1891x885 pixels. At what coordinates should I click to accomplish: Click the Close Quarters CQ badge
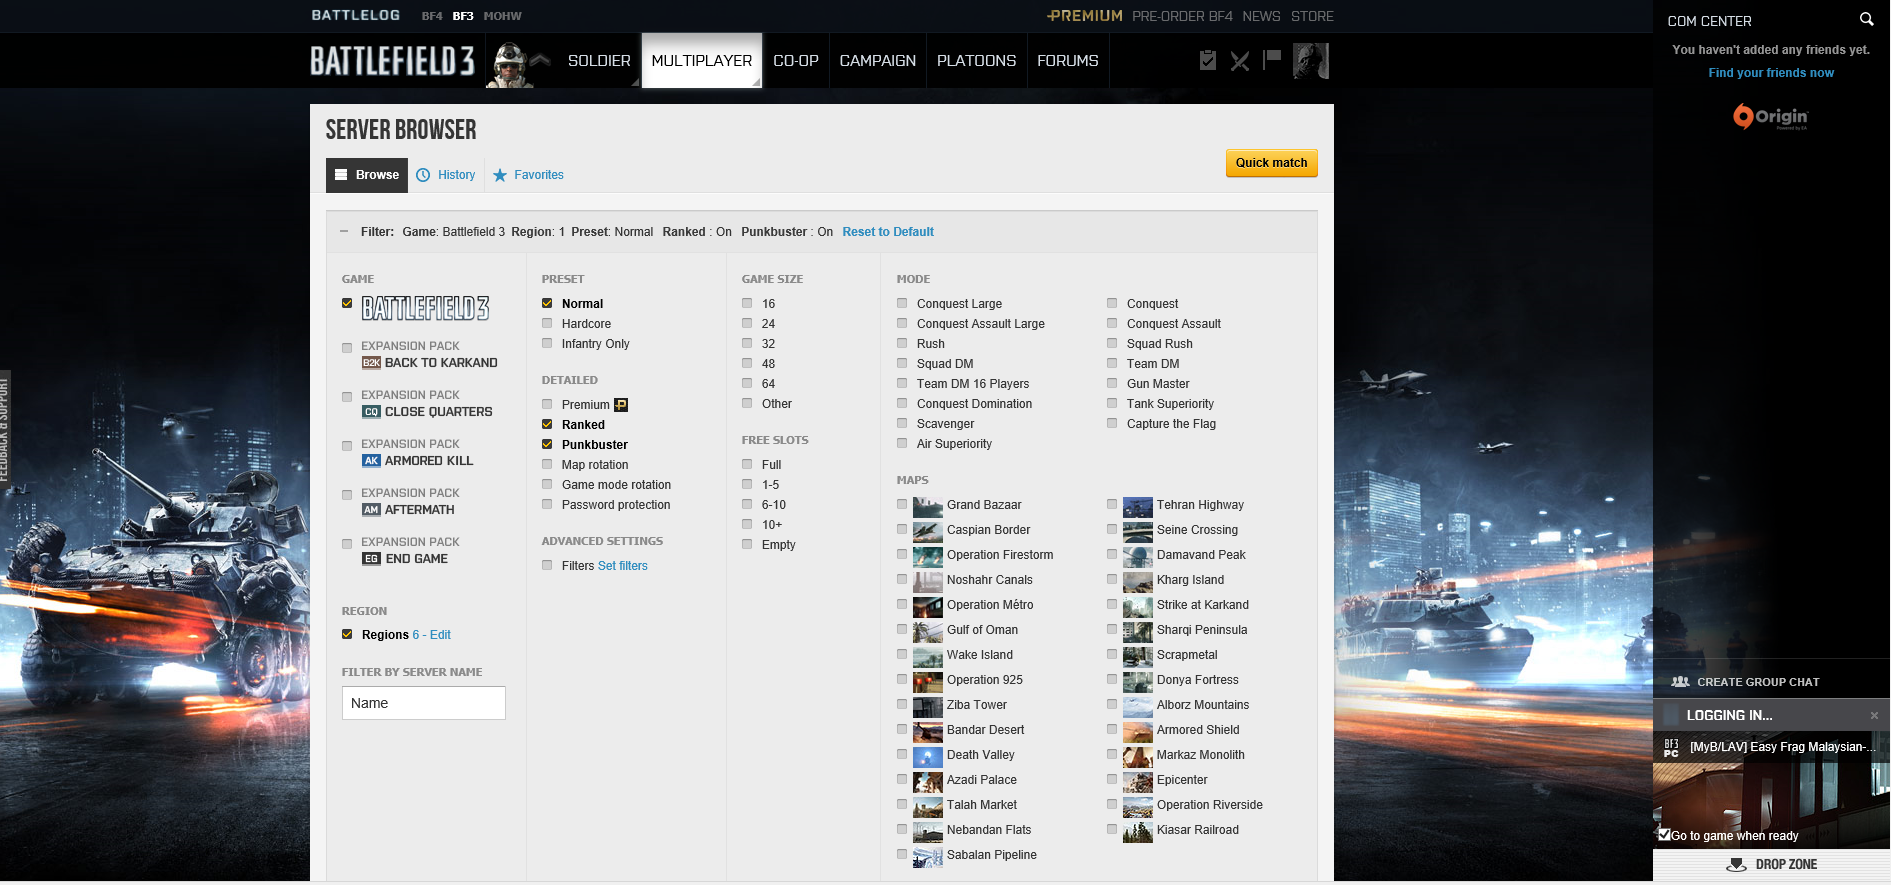(371, 412)
